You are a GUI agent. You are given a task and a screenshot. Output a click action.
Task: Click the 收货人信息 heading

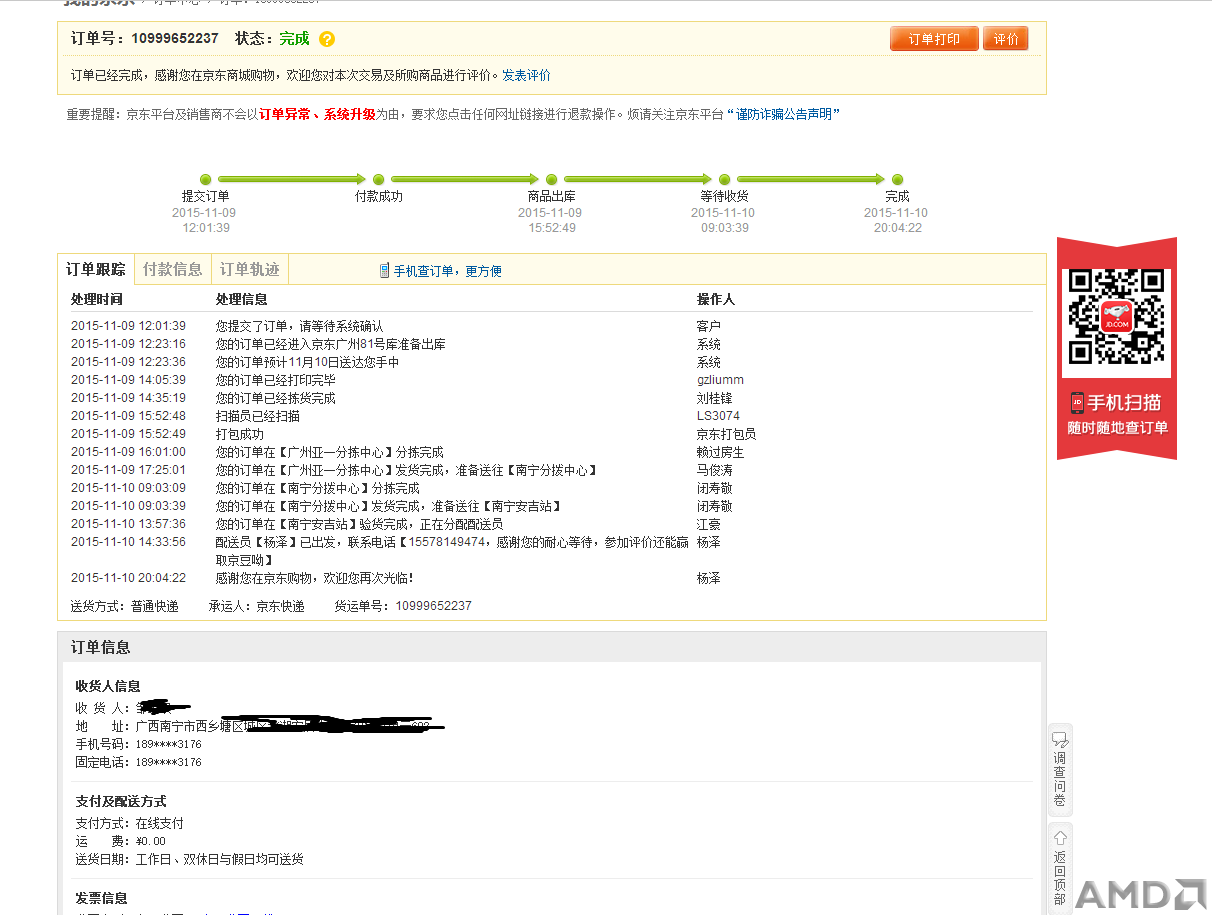tap(107, 686)
